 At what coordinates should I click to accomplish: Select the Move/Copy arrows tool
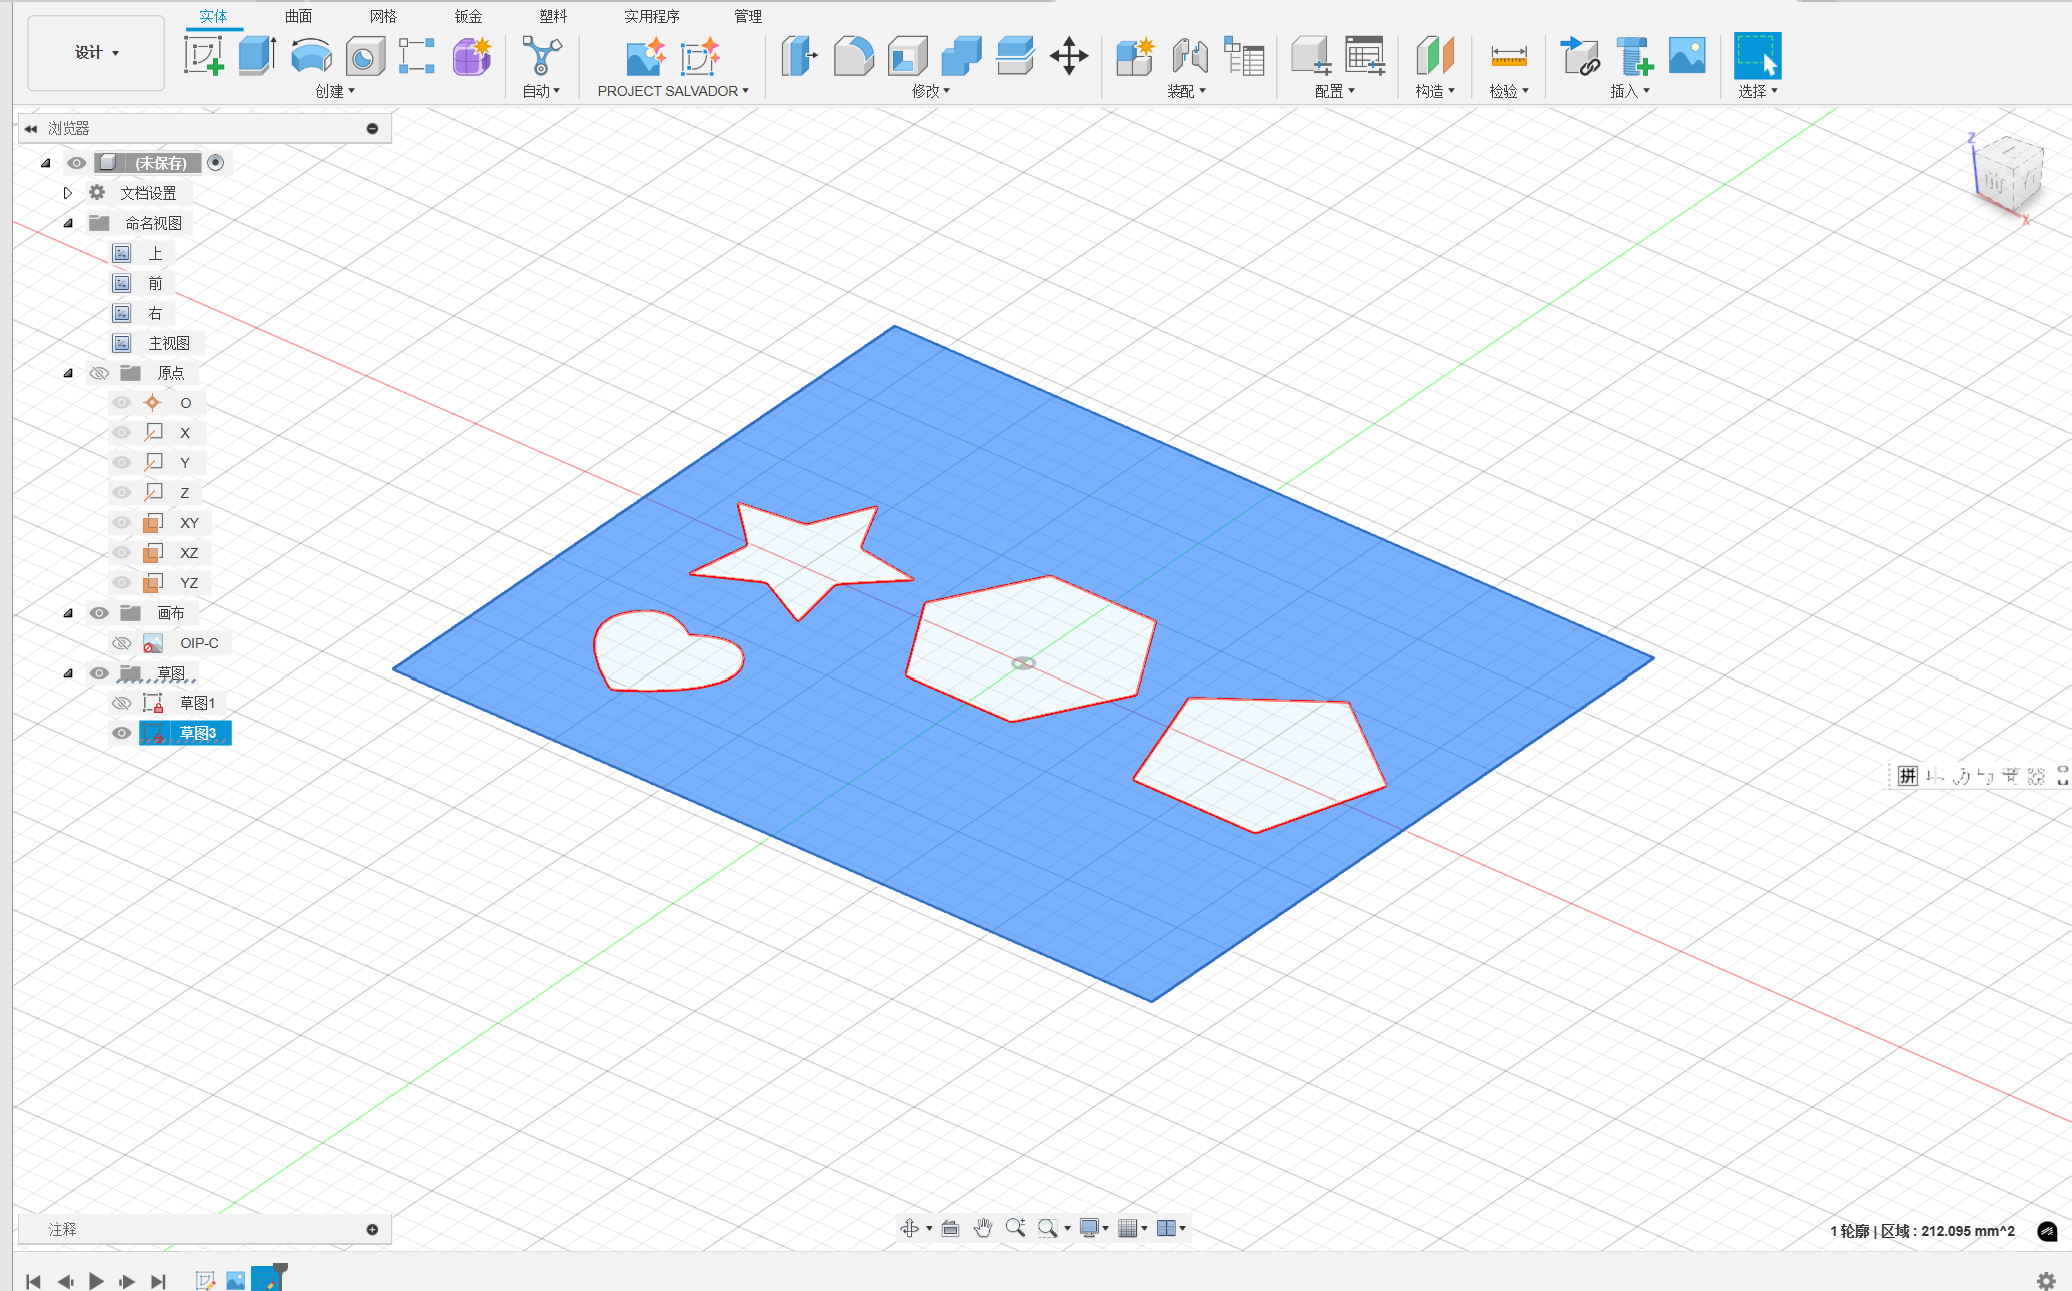(1069, 56)
